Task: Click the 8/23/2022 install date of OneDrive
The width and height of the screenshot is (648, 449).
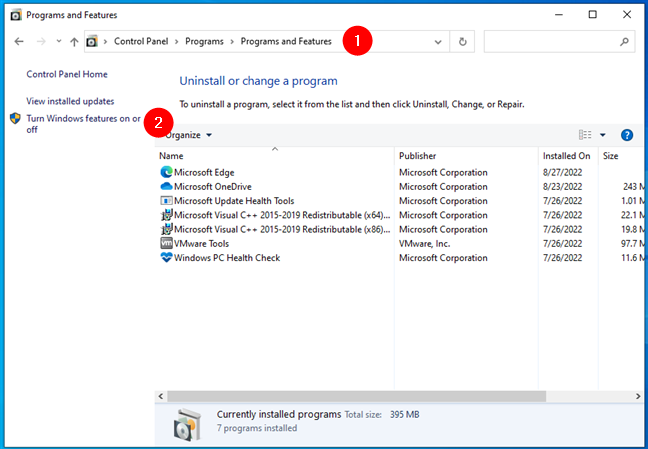Action: (x=562, y=187)
